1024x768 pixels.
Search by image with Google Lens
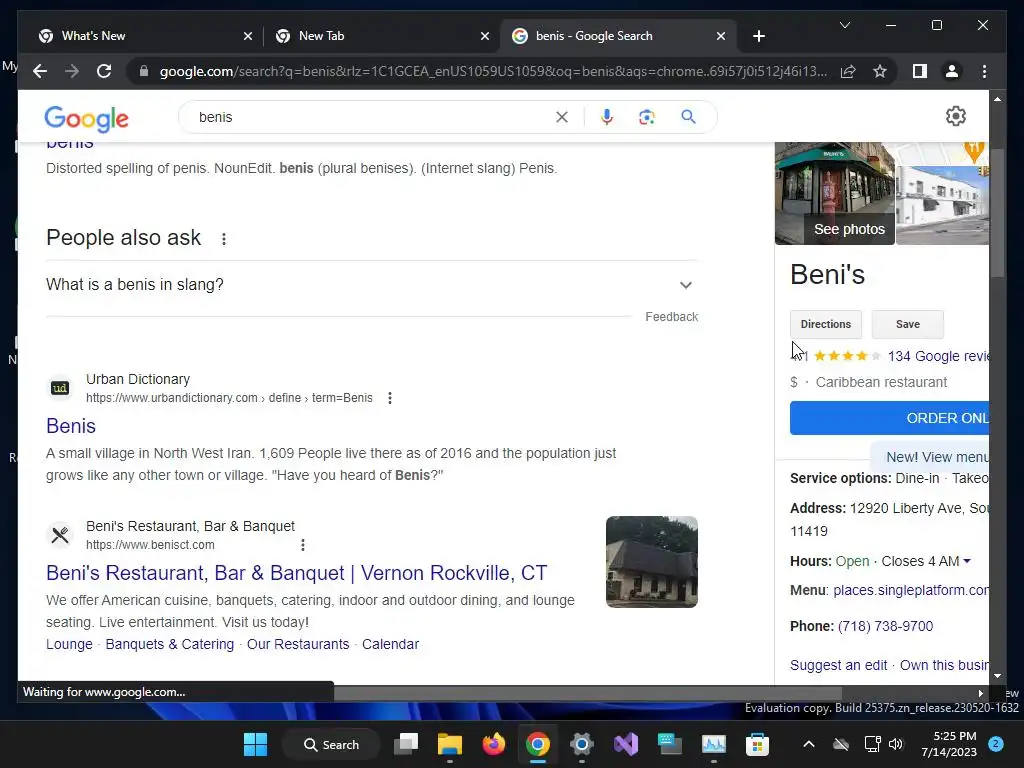(647, 117)
